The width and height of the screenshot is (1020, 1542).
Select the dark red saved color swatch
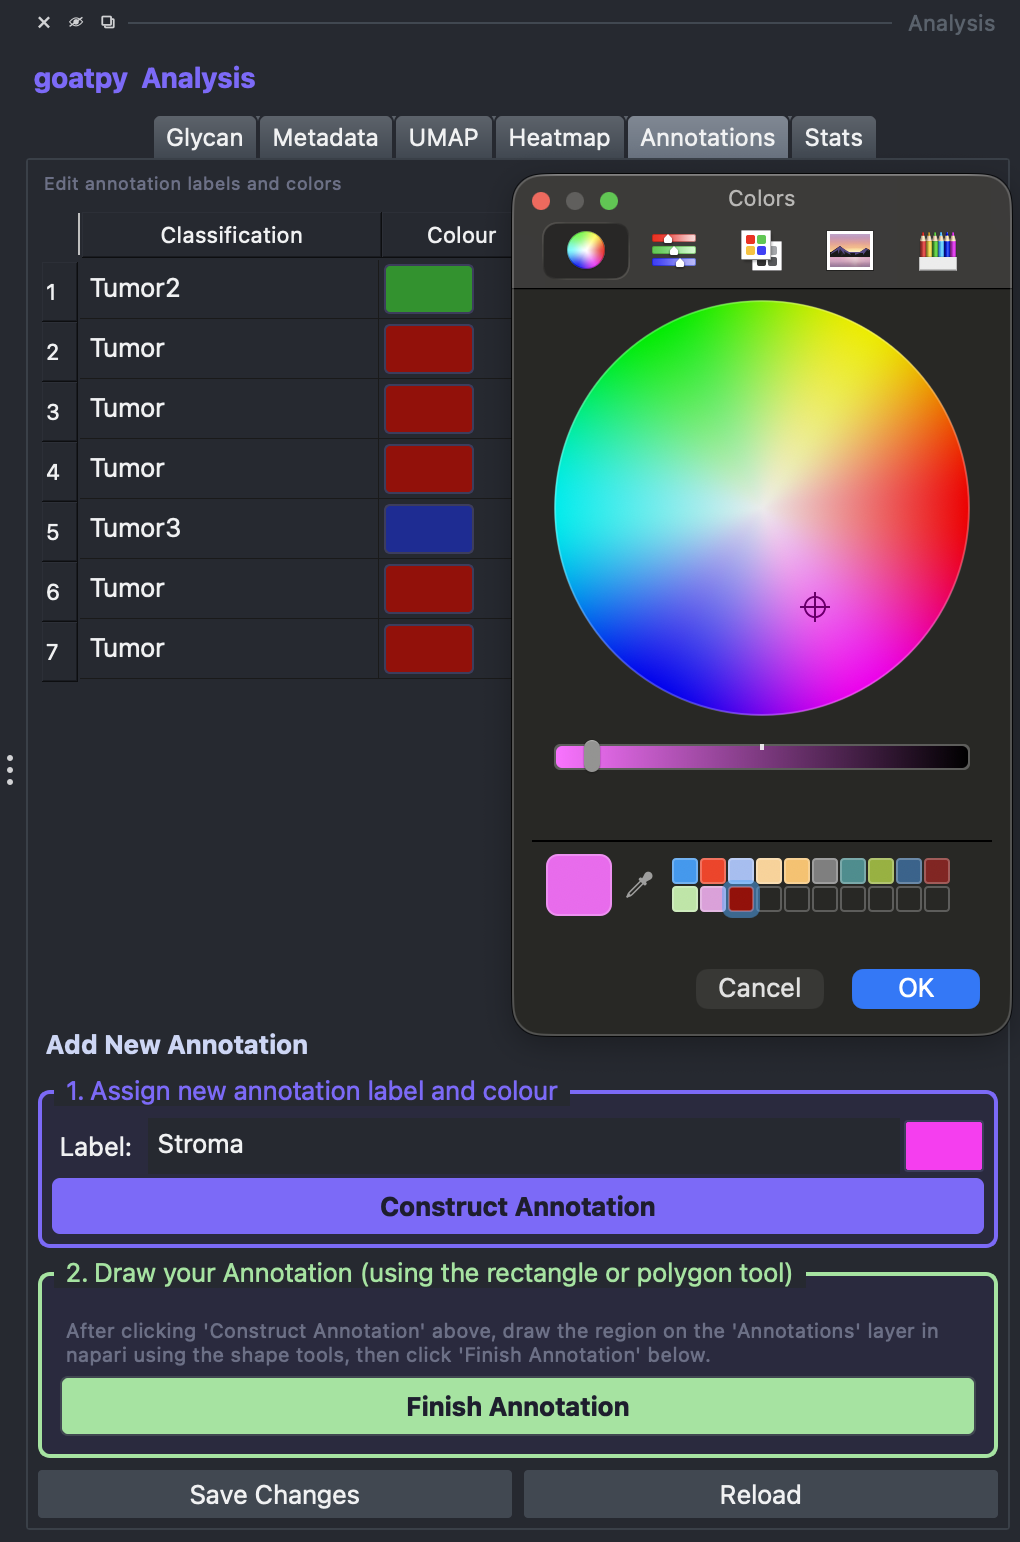(740, 898)
